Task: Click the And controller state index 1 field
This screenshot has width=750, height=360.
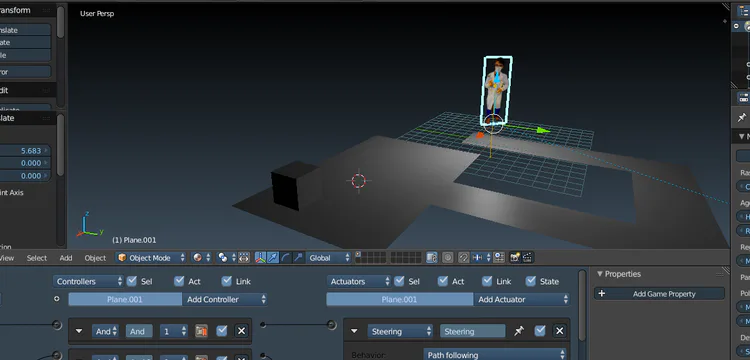Action: point(173,331)
